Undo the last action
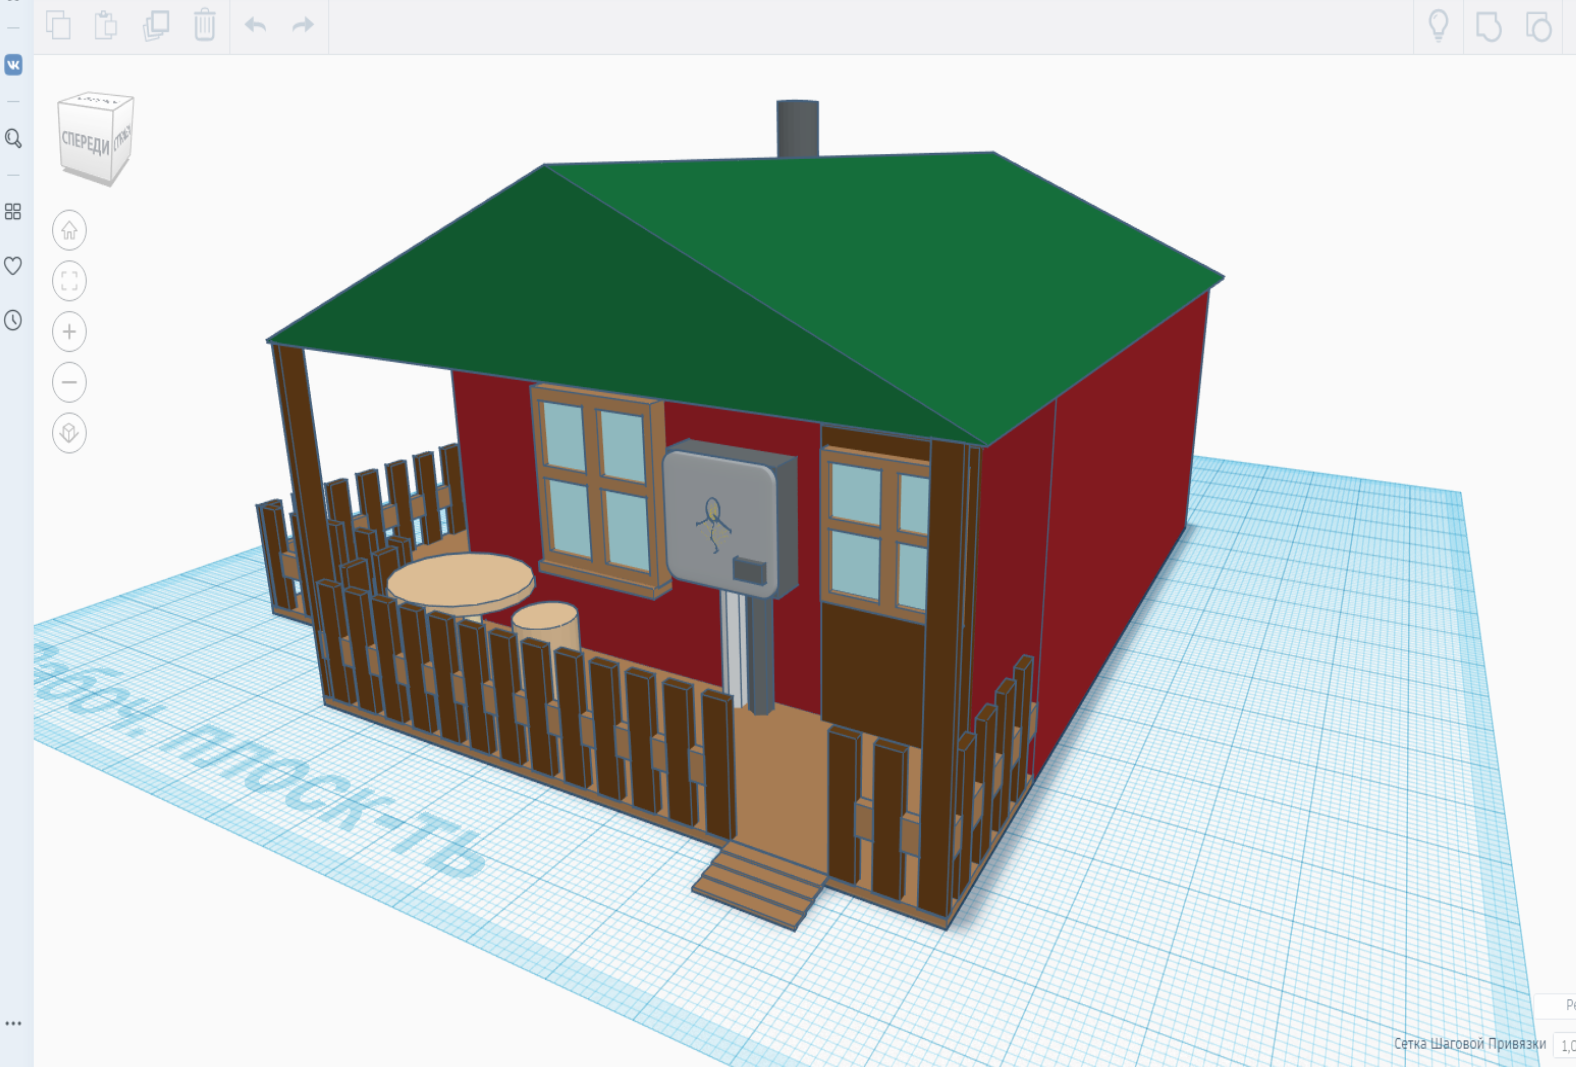The width and height of the screenshot is (1576, 1067). 256,24
